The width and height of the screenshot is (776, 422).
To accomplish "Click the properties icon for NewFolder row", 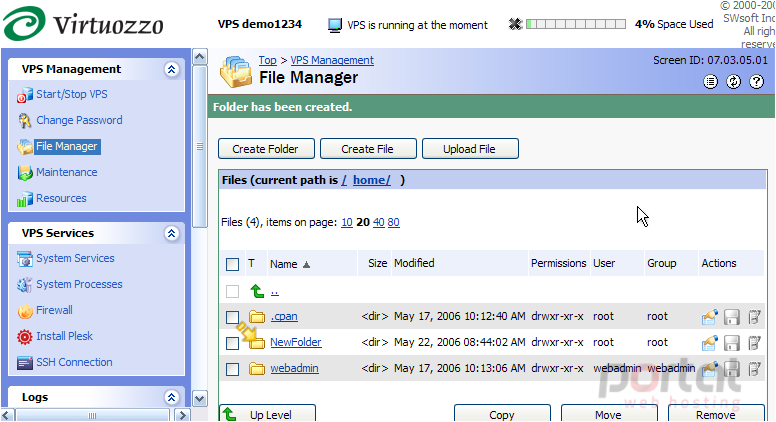I will click(710, 342).
